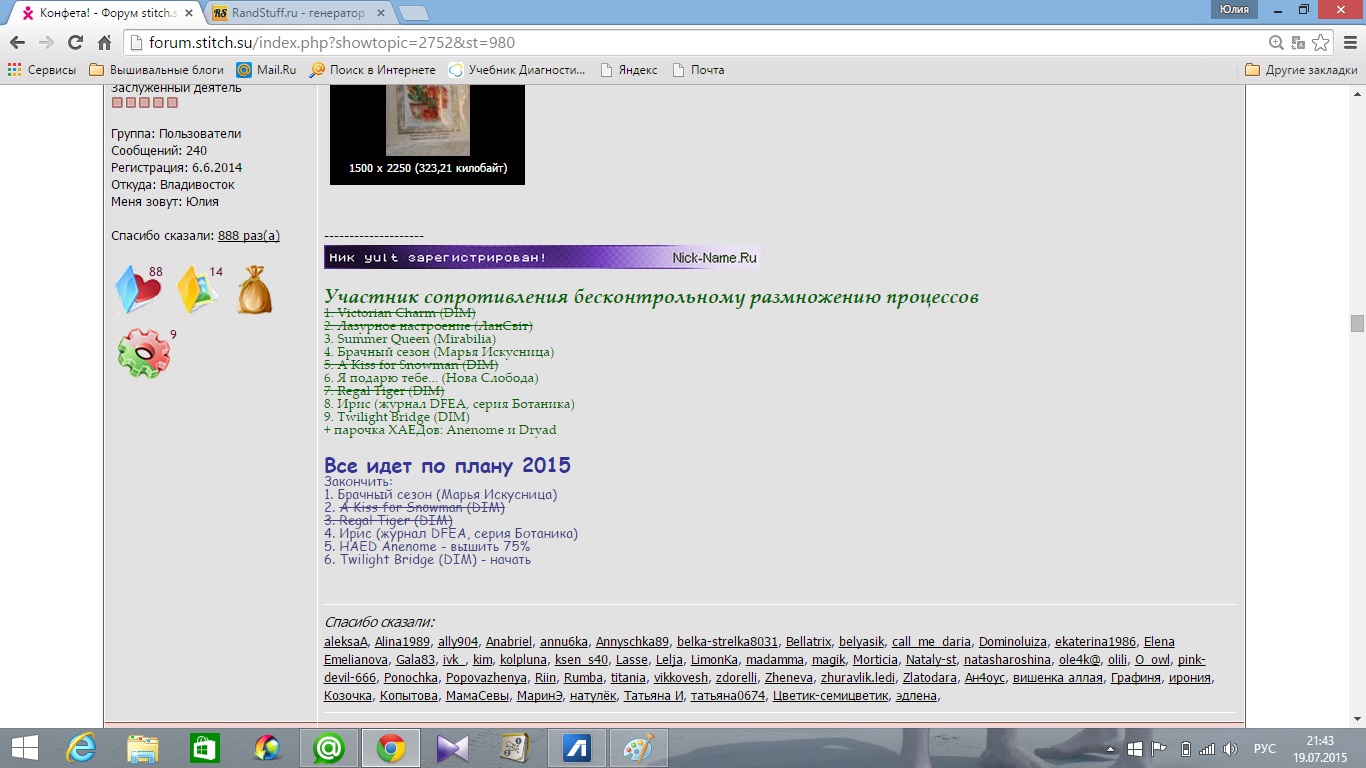1366x768 pixels.
Task: Click the money bag icon
Action: (254, 291)
